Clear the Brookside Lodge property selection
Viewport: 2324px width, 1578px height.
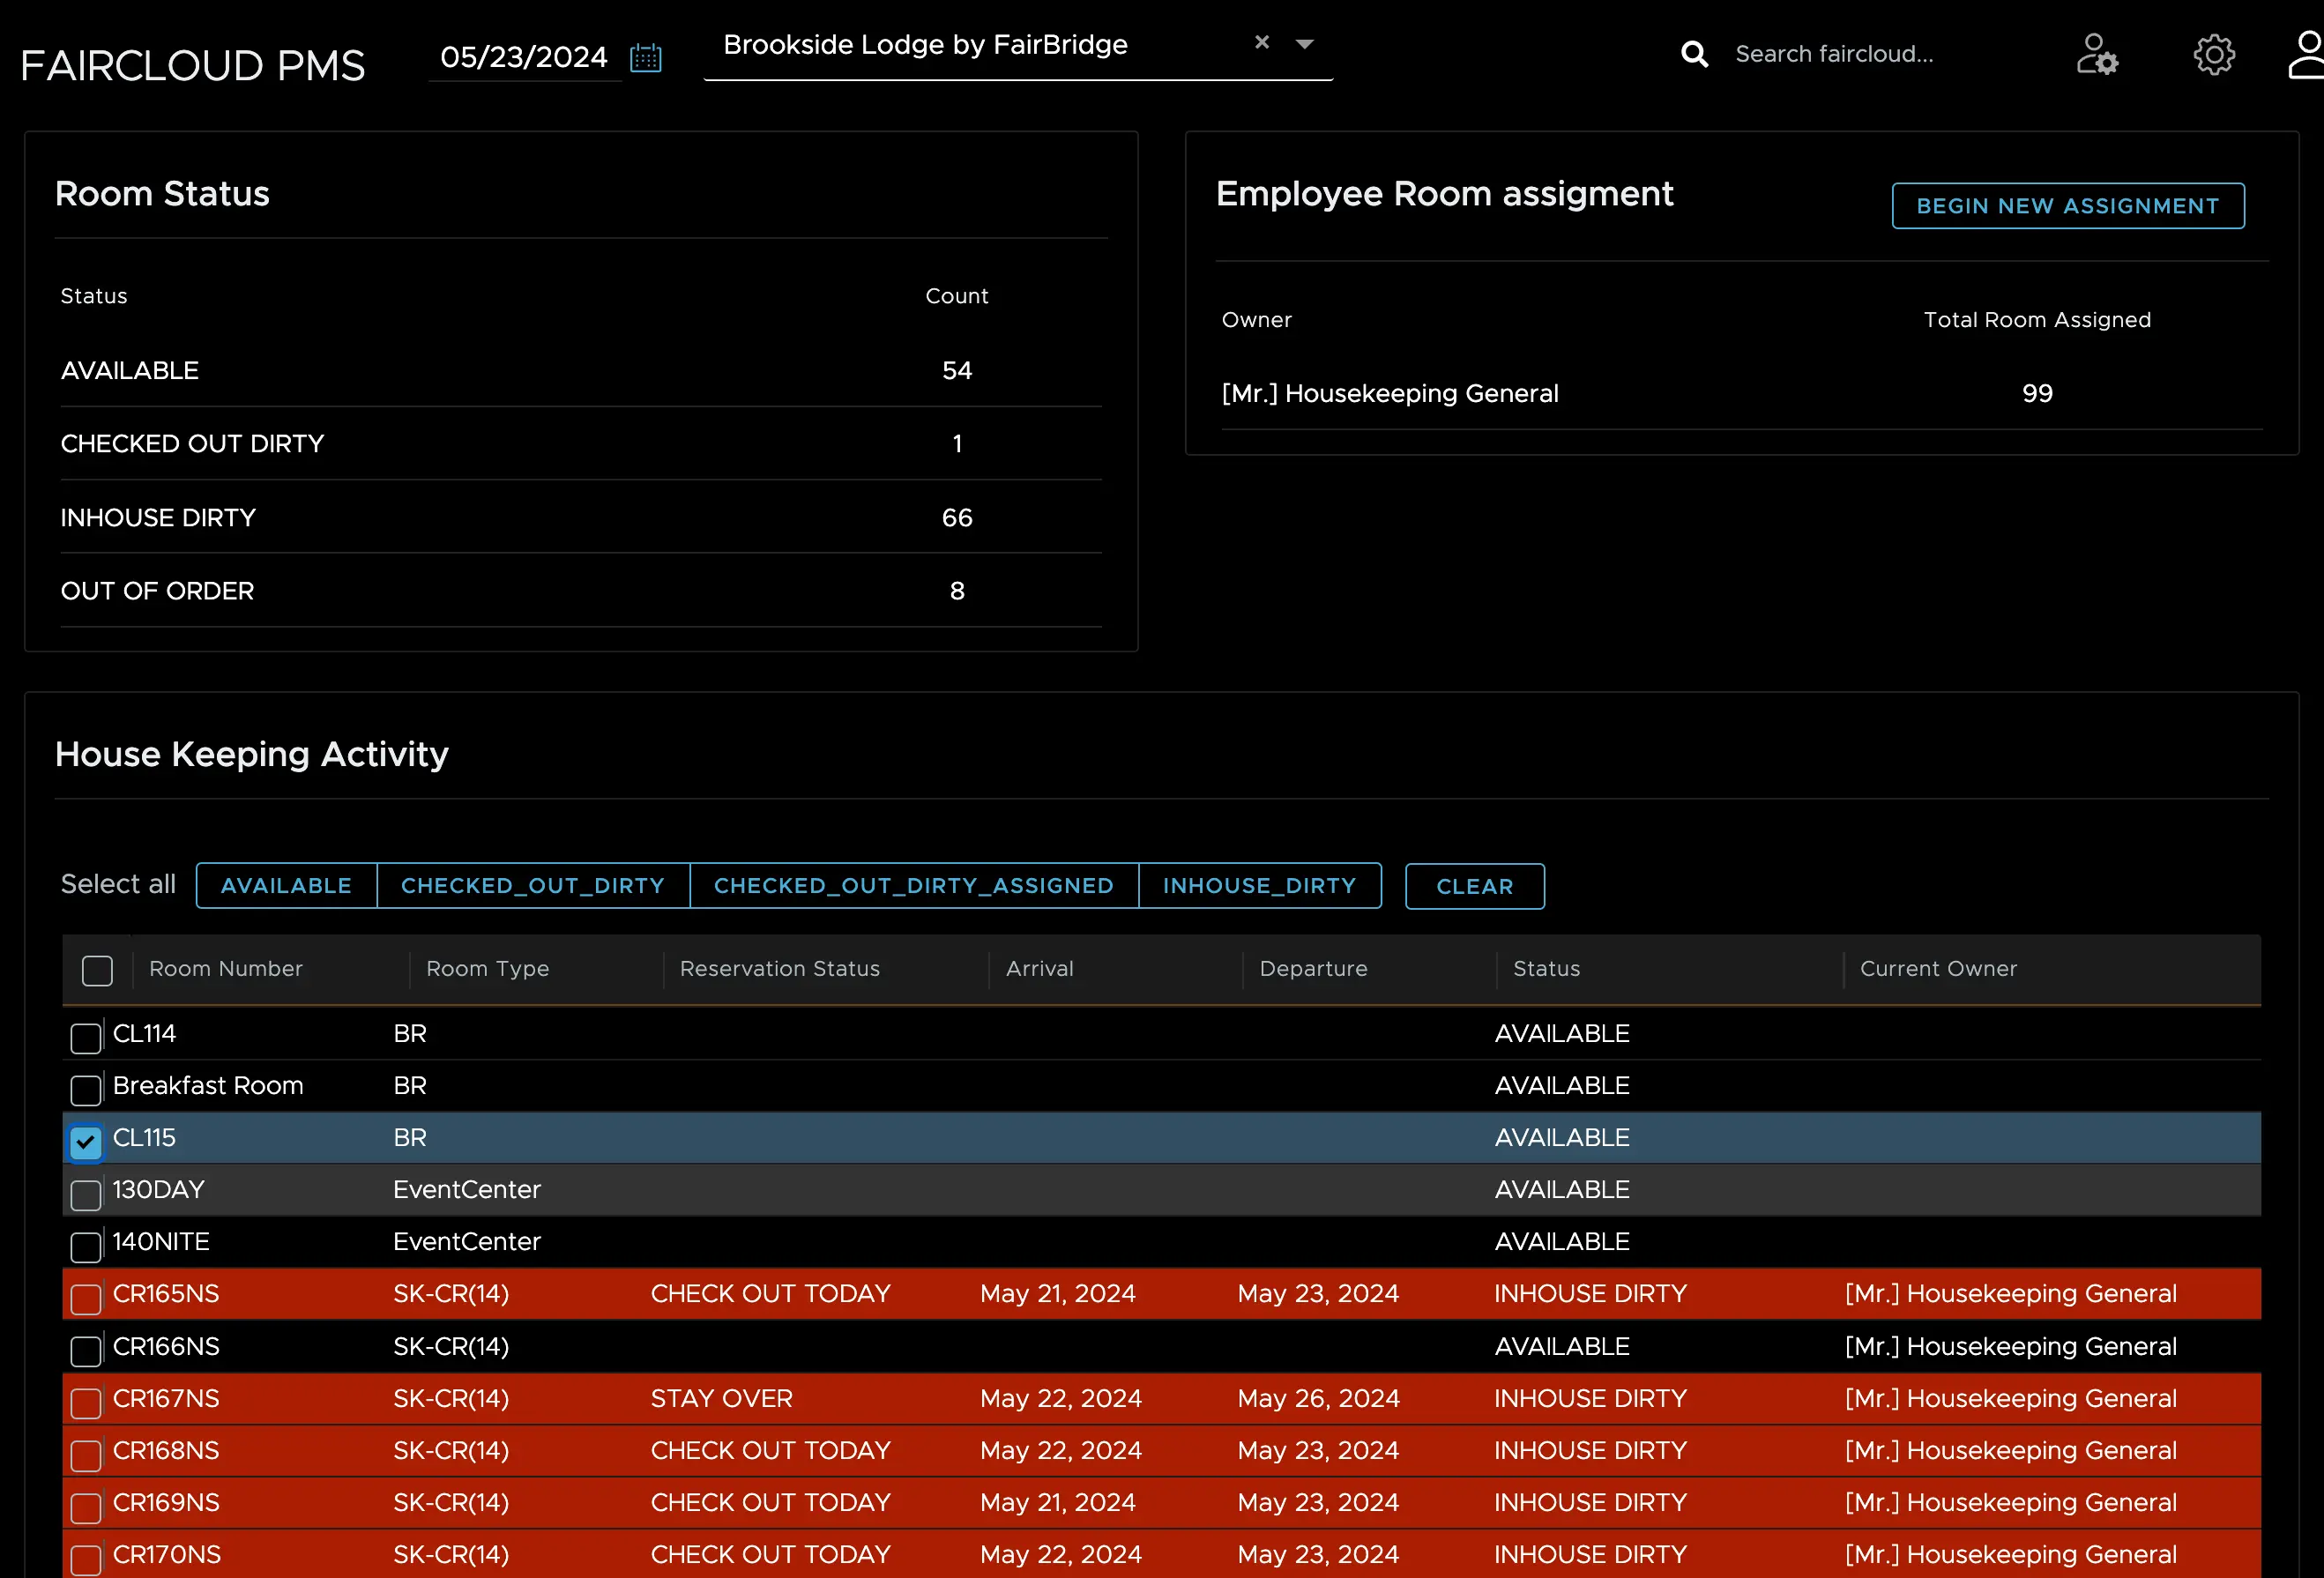pos(1261,42)
